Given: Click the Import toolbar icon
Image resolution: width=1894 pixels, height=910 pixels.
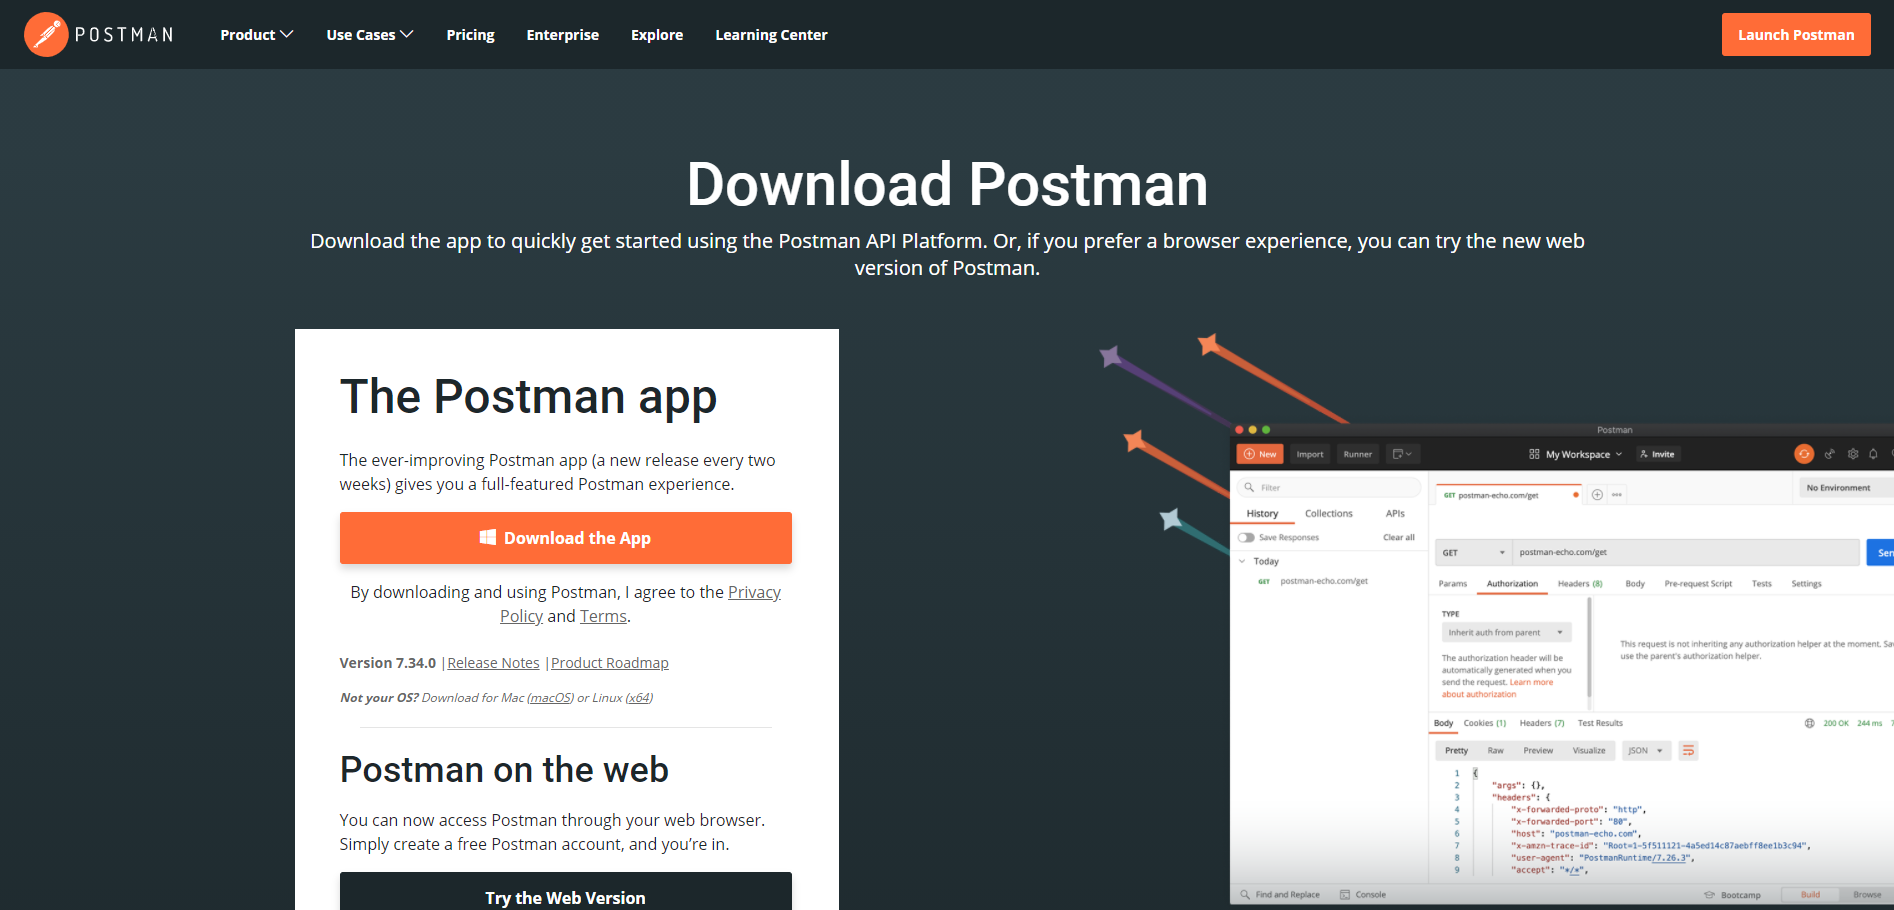Looking at the screenshot, I should point(1310,454).
